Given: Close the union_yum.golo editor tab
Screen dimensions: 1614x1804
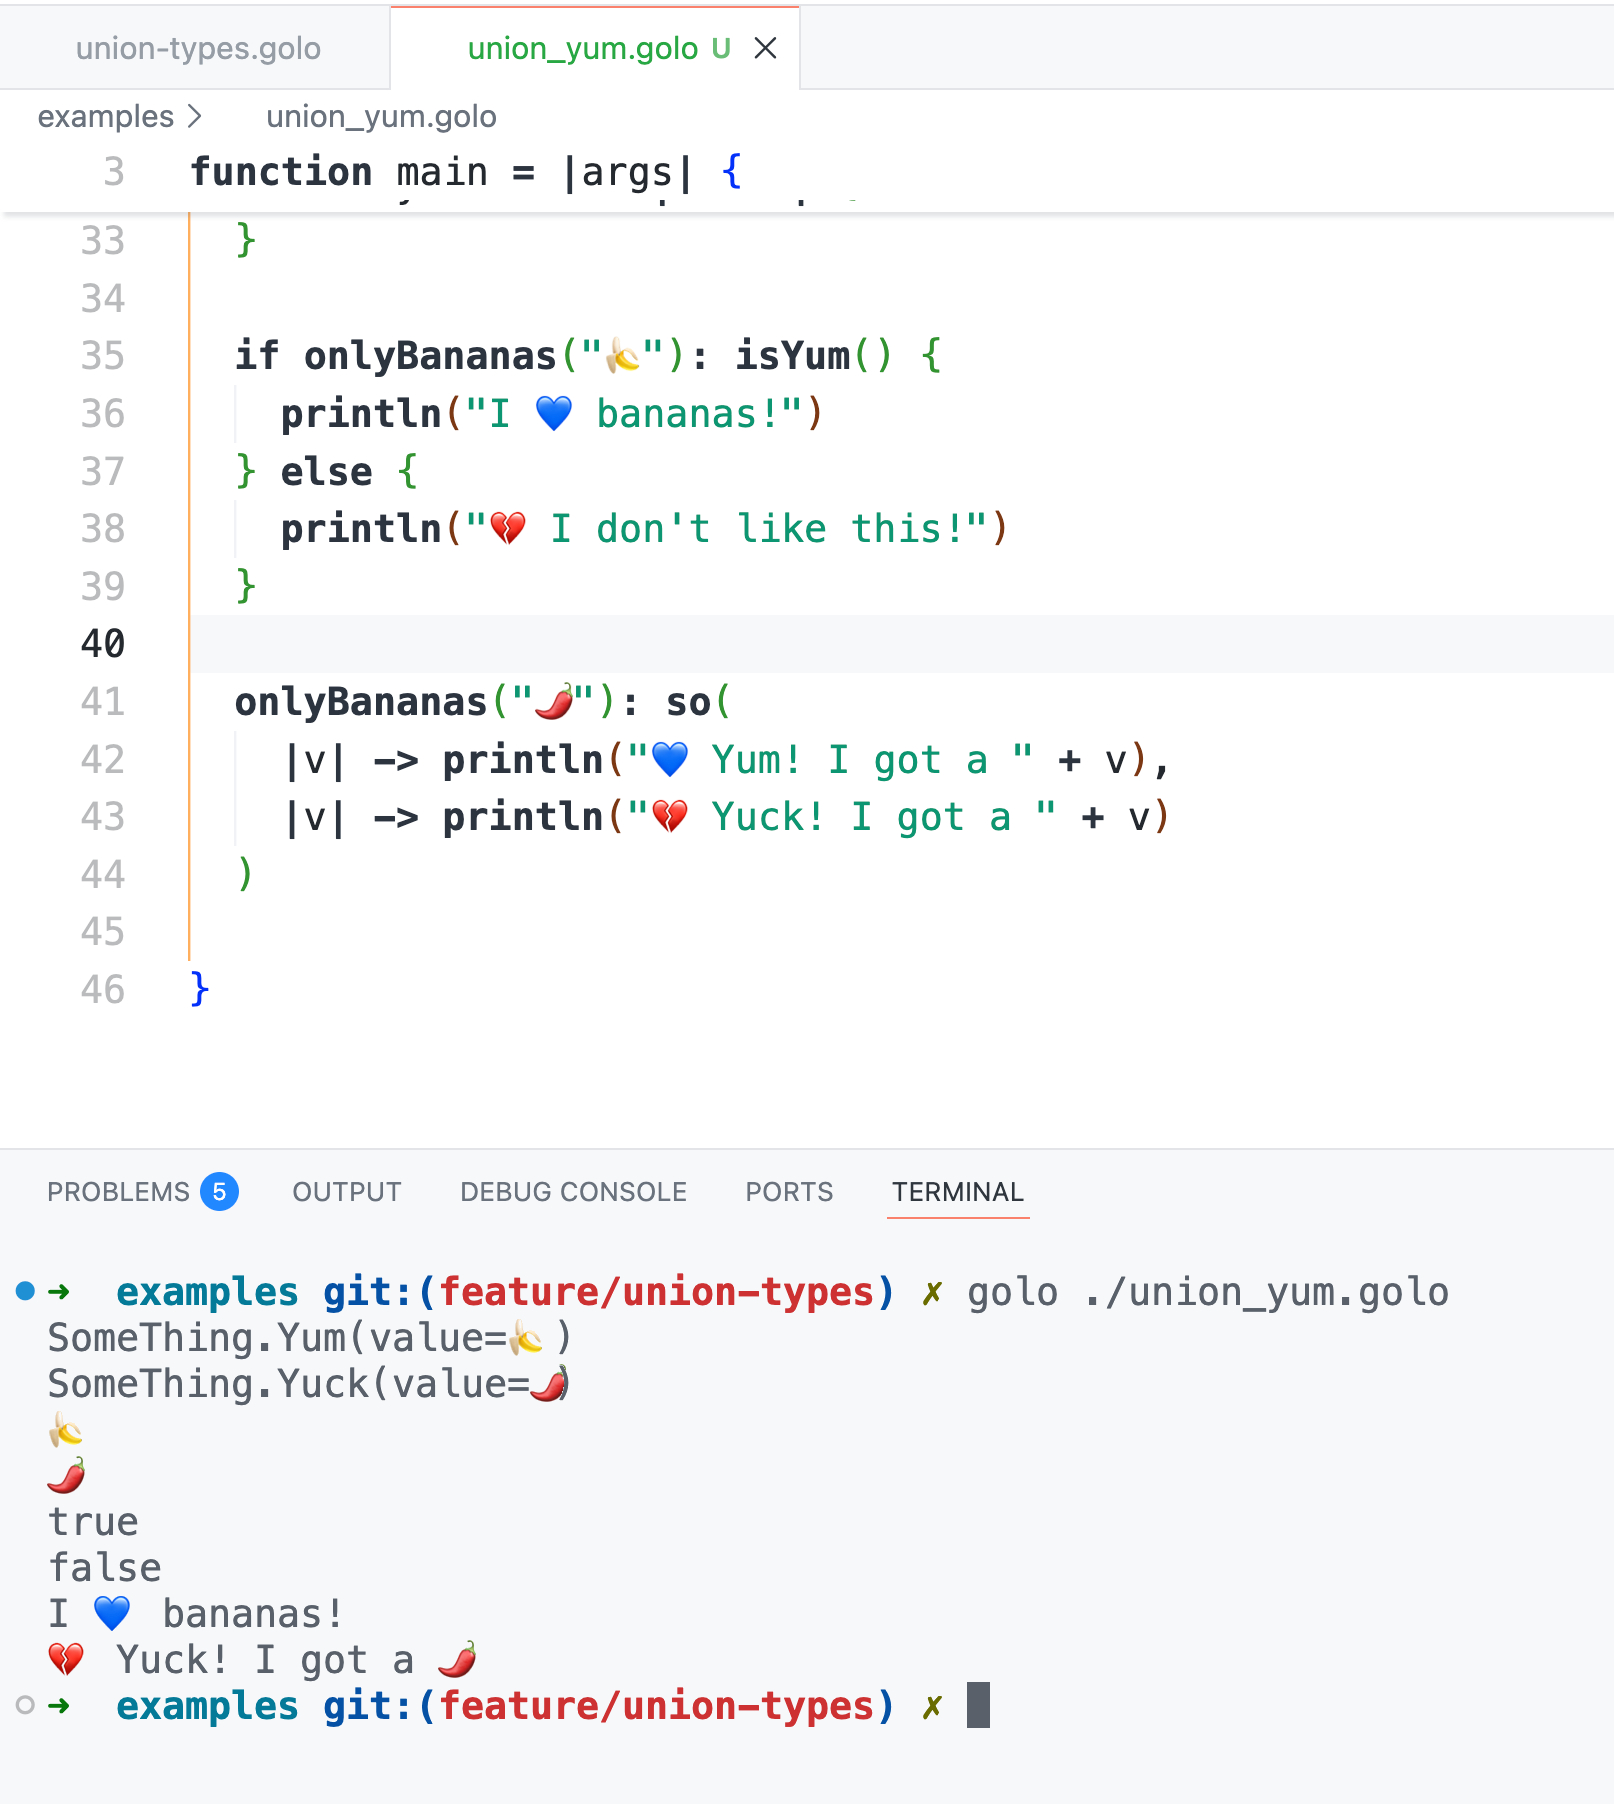Looking at the screenshot, I should pyautogui.click(x=765, y=48).
